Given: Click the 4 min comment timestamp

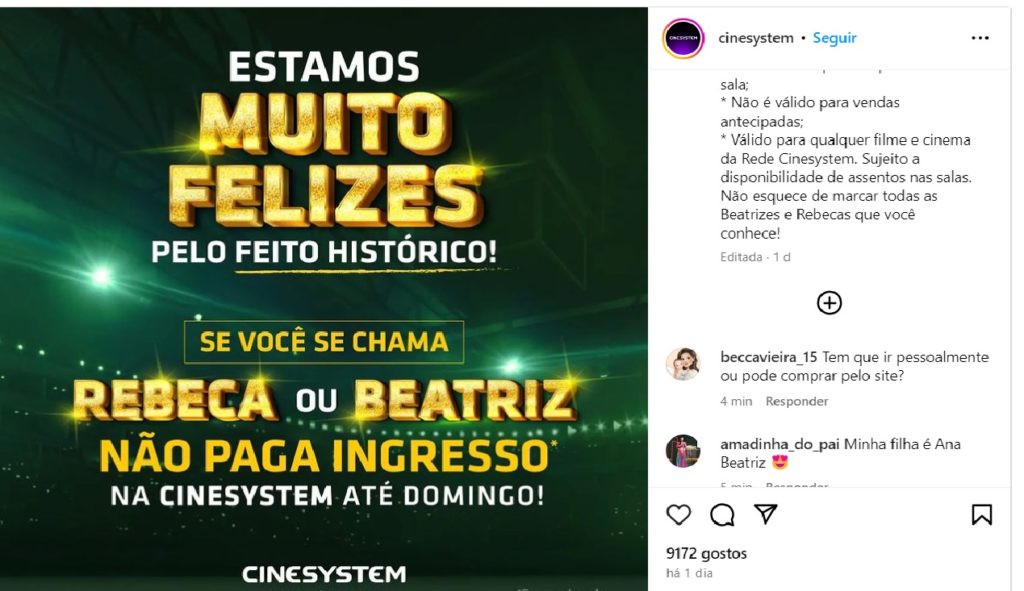Looking at the screenshot, I should click(736, 401).
